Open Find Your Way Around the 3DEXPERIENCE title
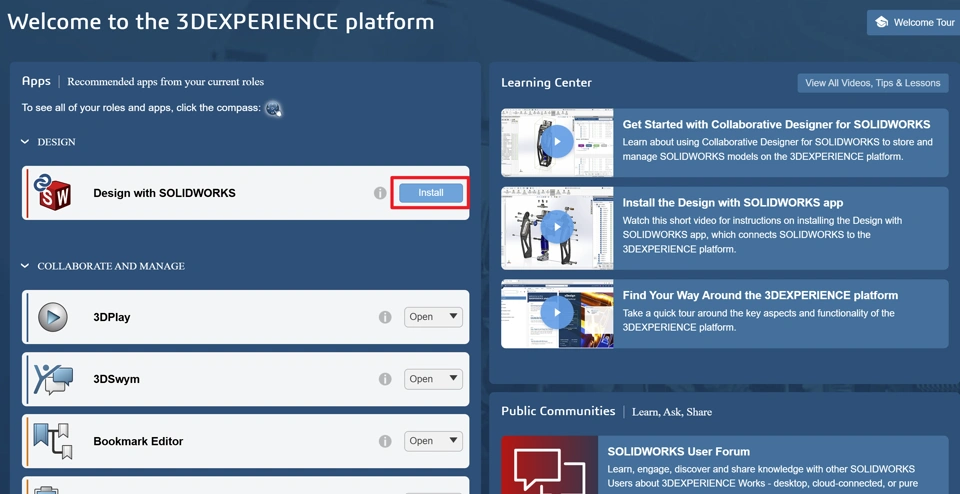 [760, 295]
